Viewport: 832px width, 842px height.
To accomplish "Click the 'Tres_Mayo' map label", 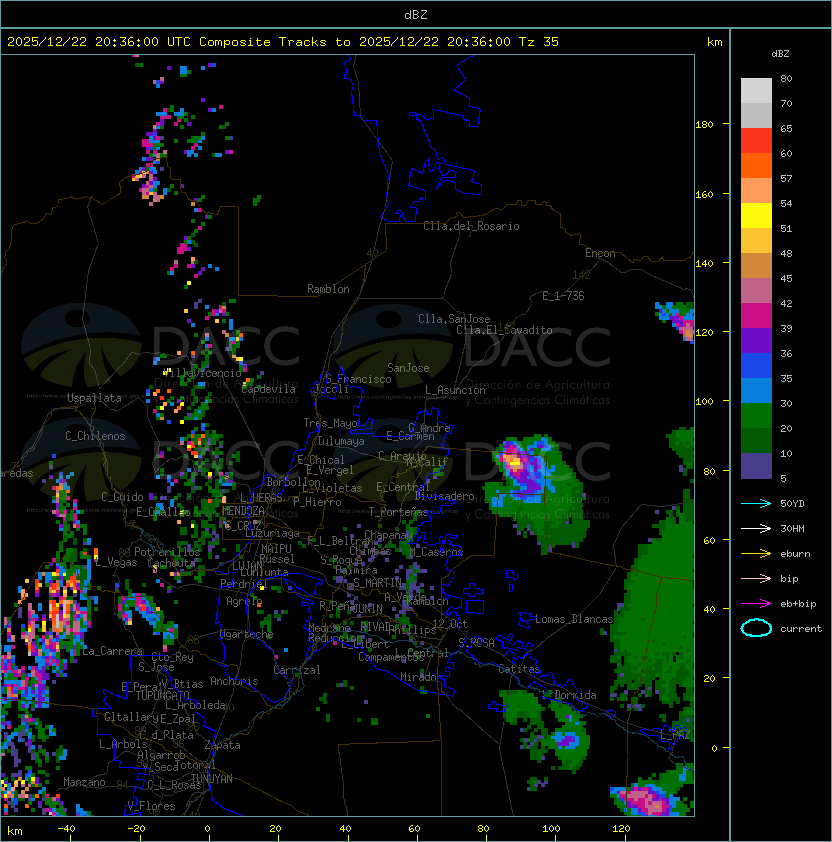I will pyautogui.click(x=330, y=423).
